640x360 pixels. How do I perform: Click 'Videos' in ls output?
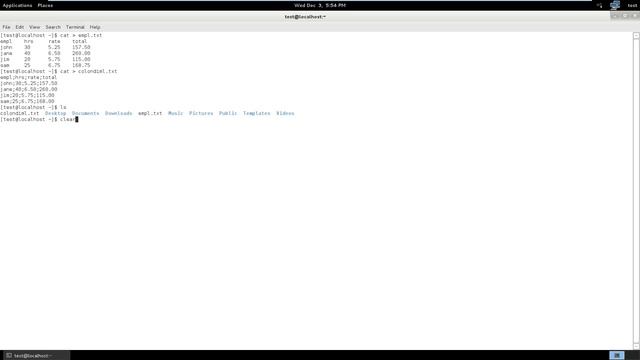285,113
